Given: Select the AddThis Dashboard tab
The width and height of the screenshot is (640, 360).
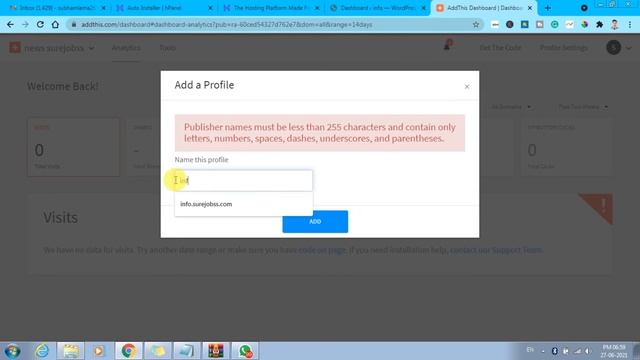Looking at the screenshot, I should [x=480, y=8].
